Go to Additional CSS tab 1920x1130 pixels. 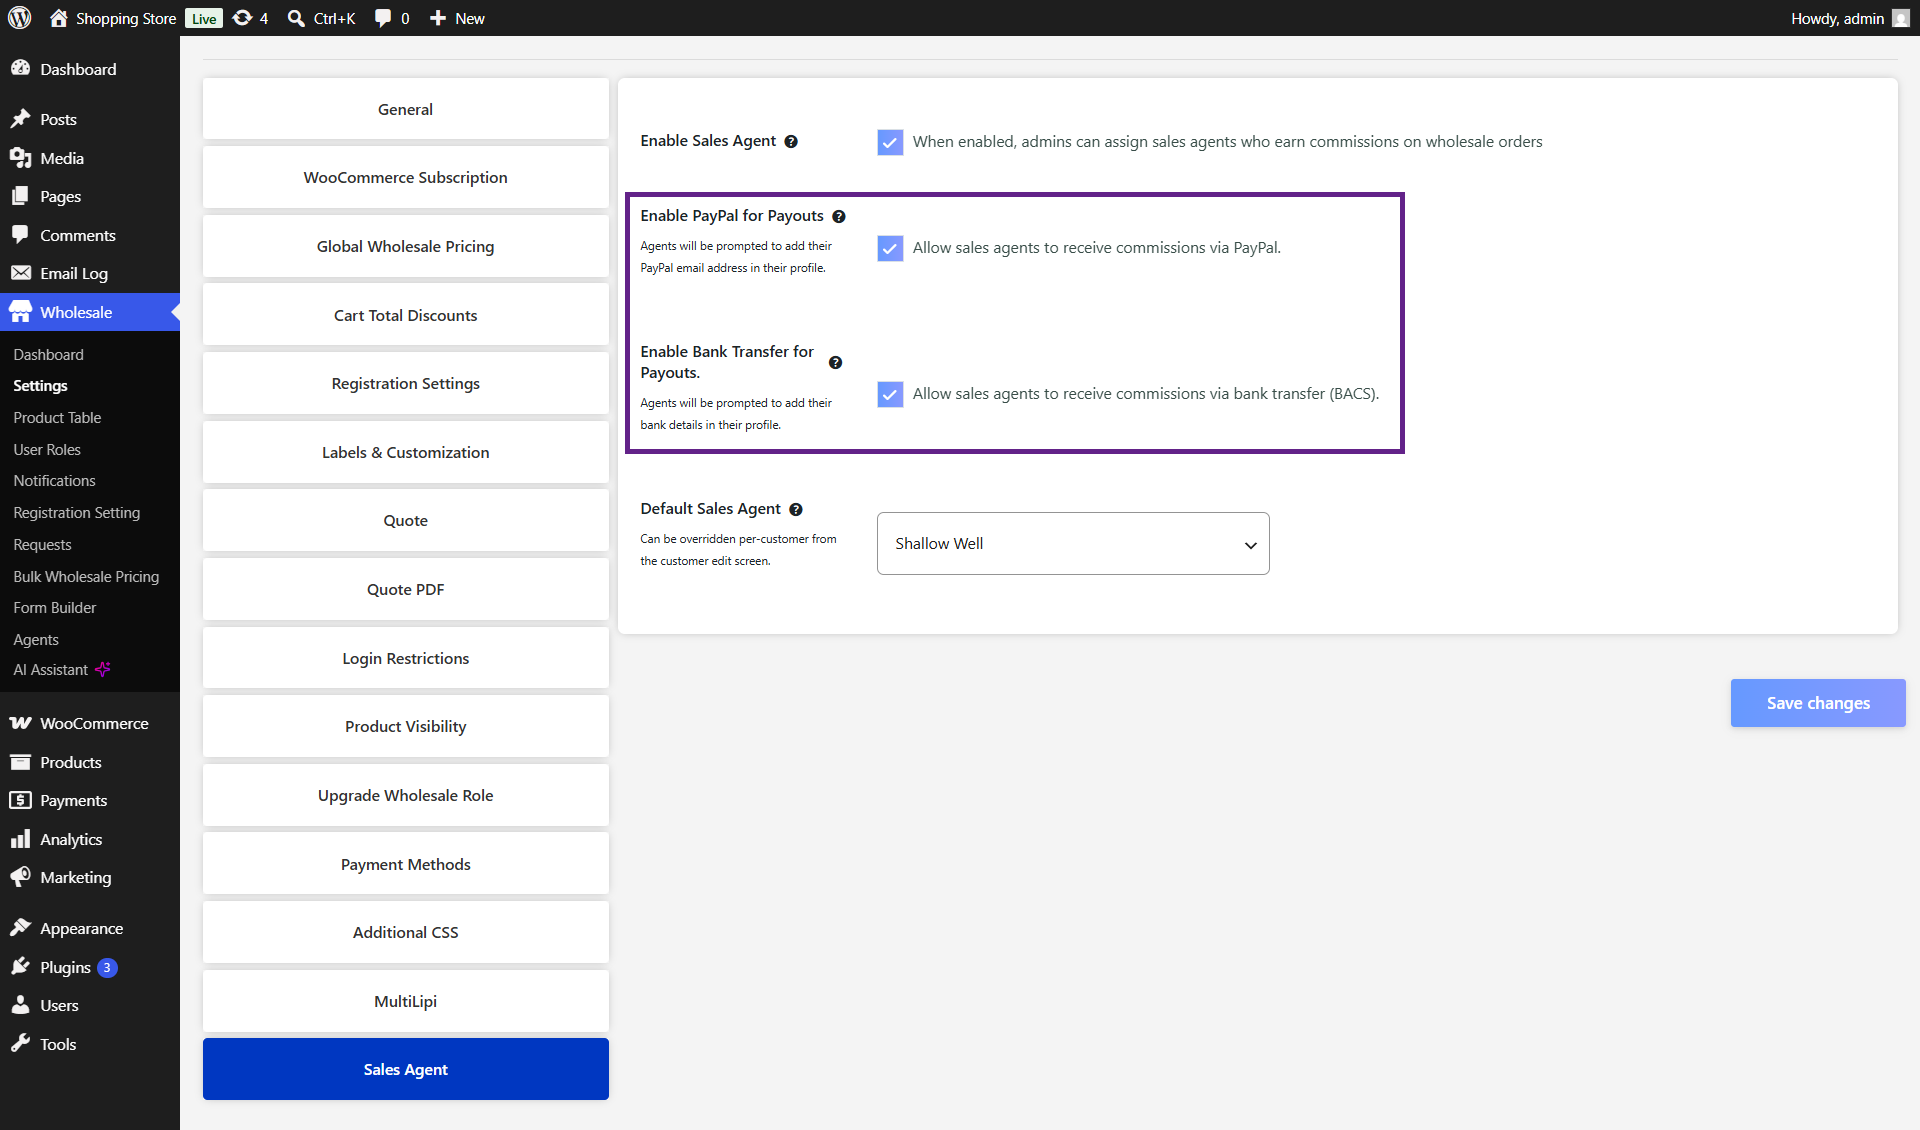405,932
